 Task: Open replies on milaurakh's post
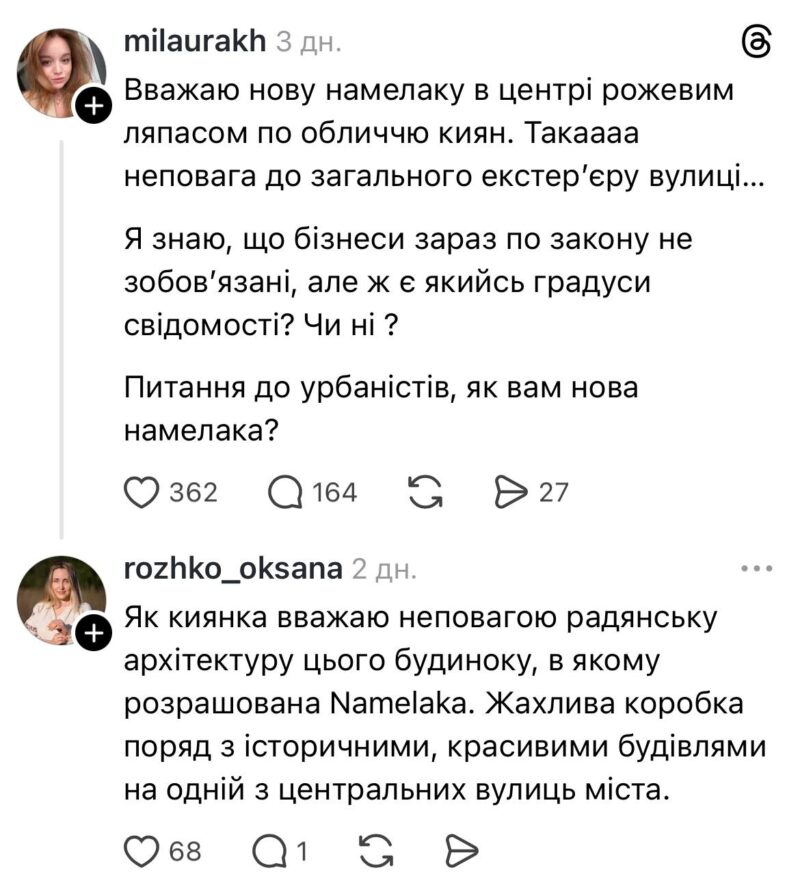(x=288, y=491)
